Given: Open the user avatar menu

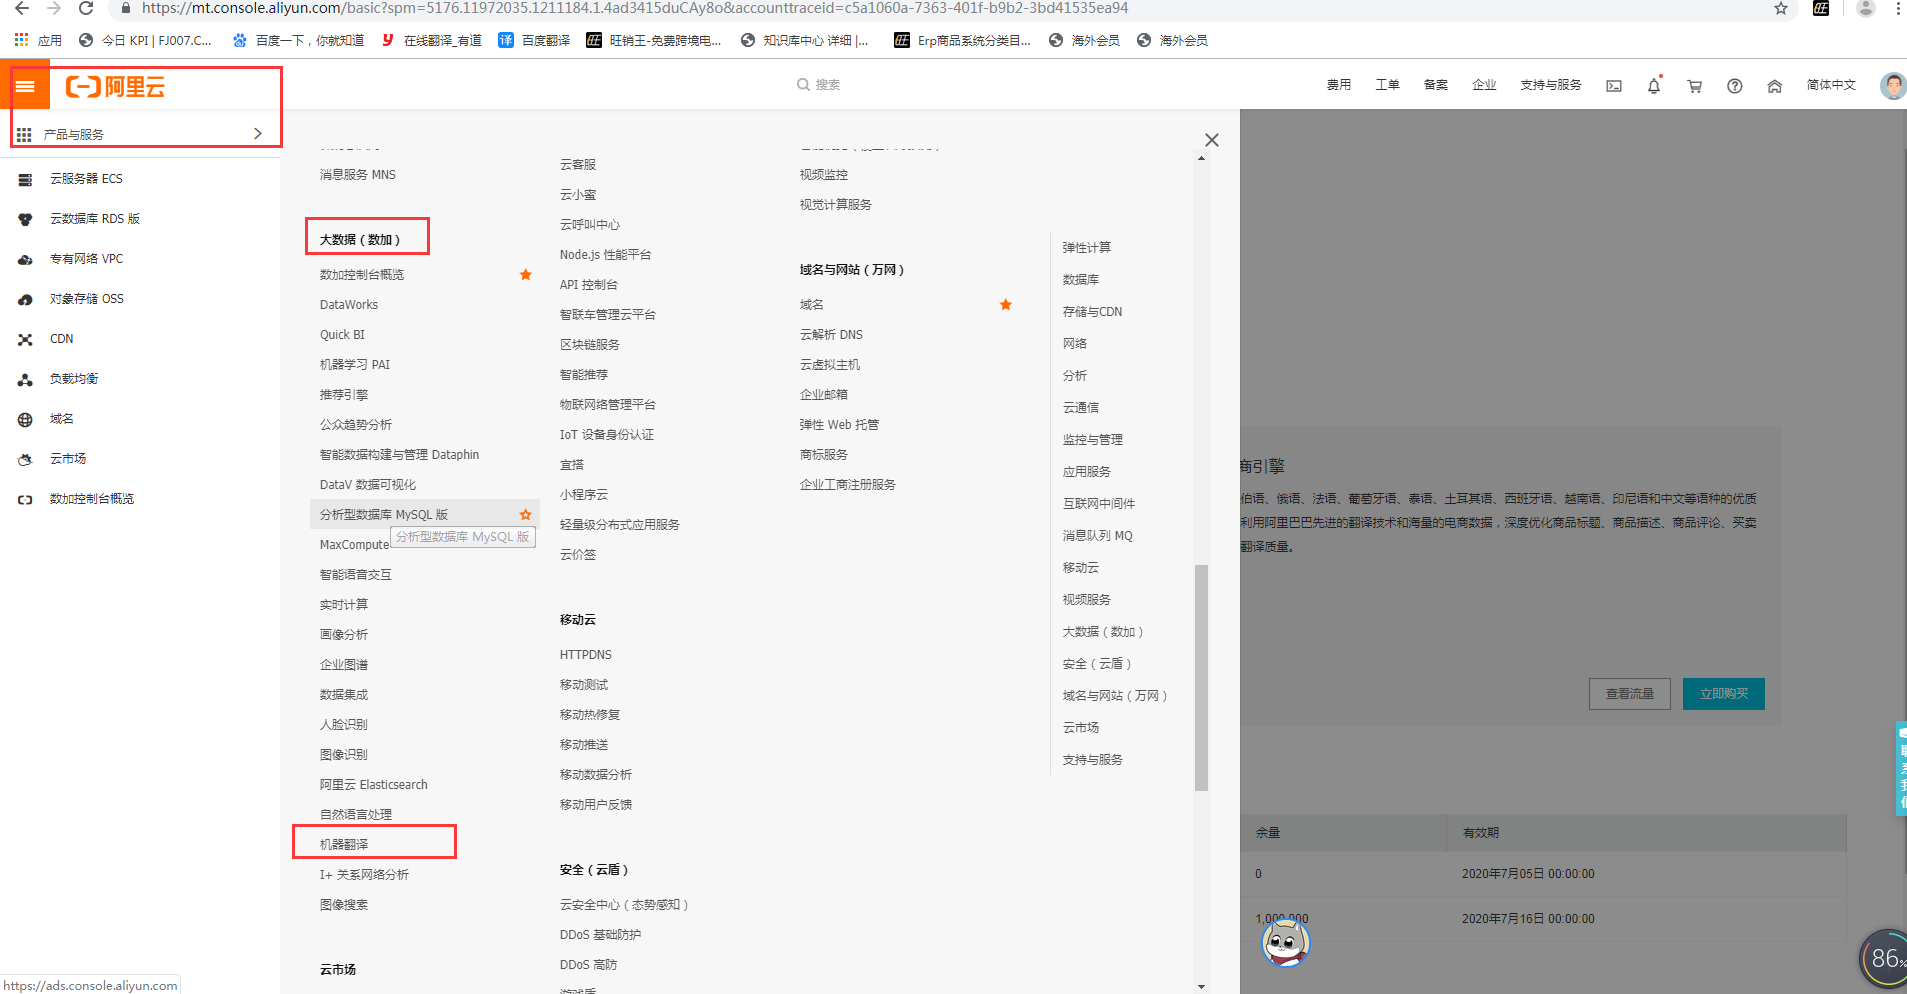Looking at the screenshot, I should point(1893,86).
